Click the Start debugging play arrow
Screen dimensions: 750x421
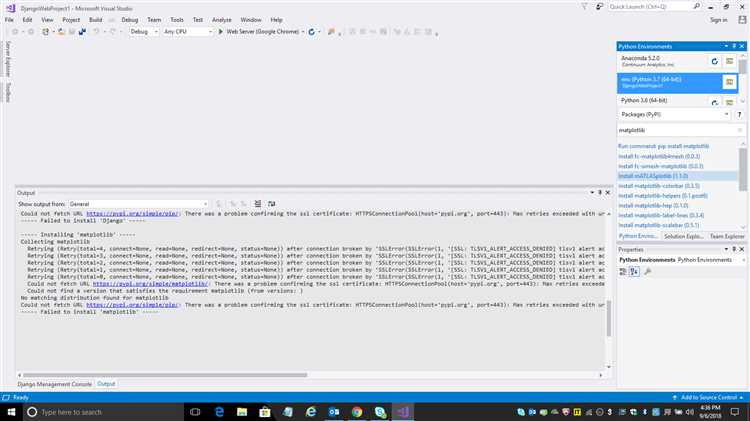coord(221,32)
